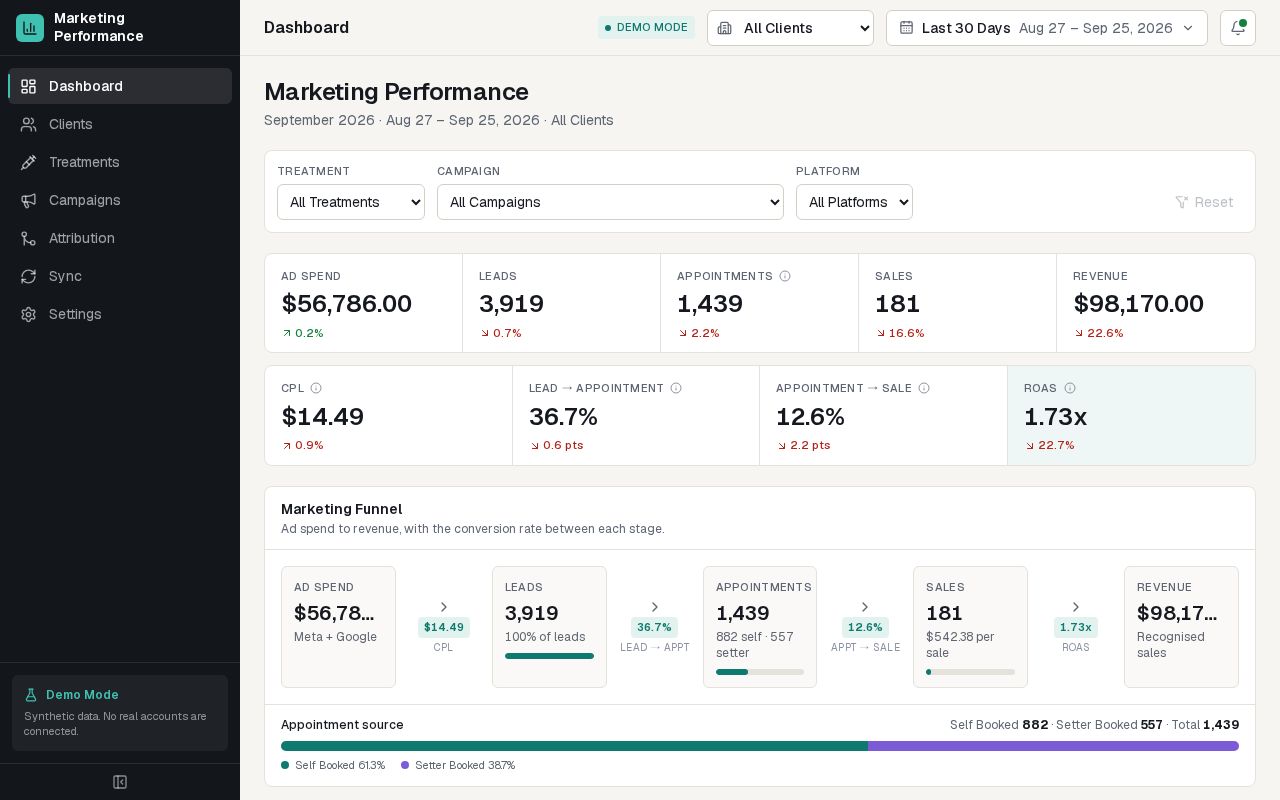Click the calendar icon in date range

[x=906, y=28]
